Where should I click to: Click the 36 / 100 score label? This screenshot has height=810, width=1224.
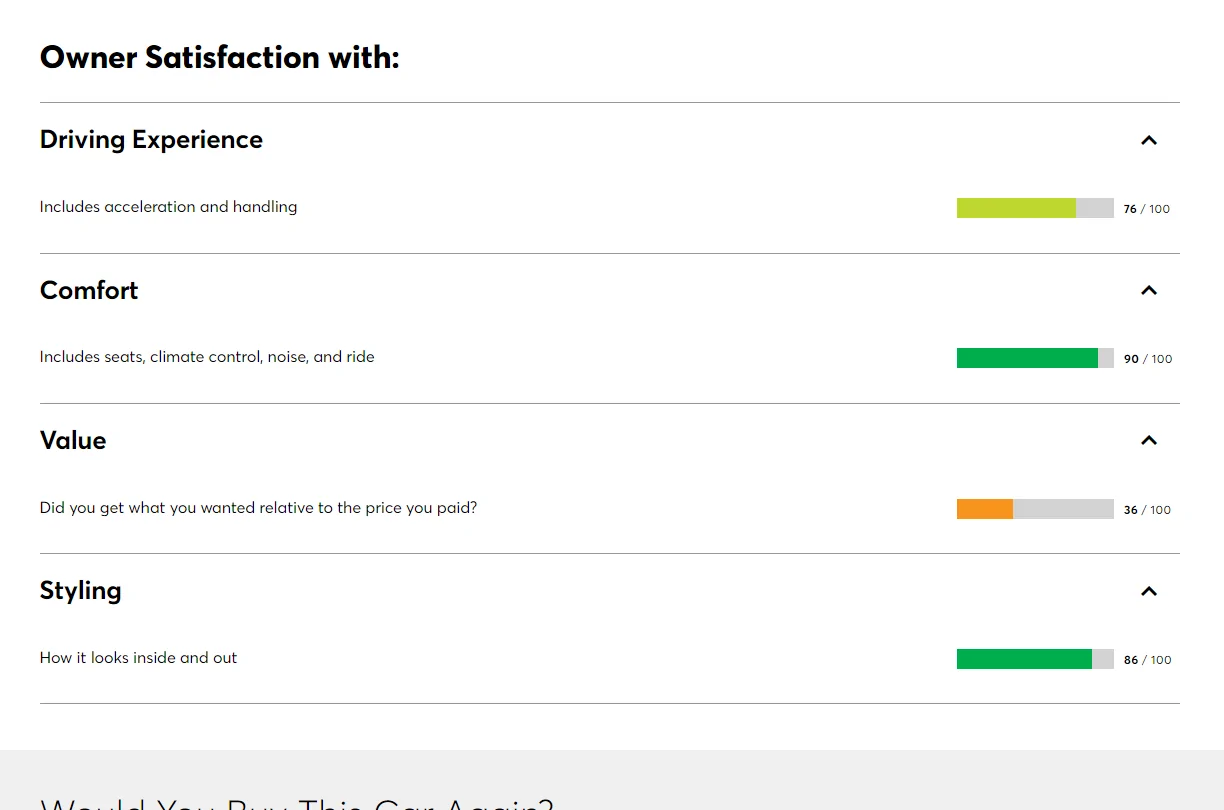[x=1146, y=510]
